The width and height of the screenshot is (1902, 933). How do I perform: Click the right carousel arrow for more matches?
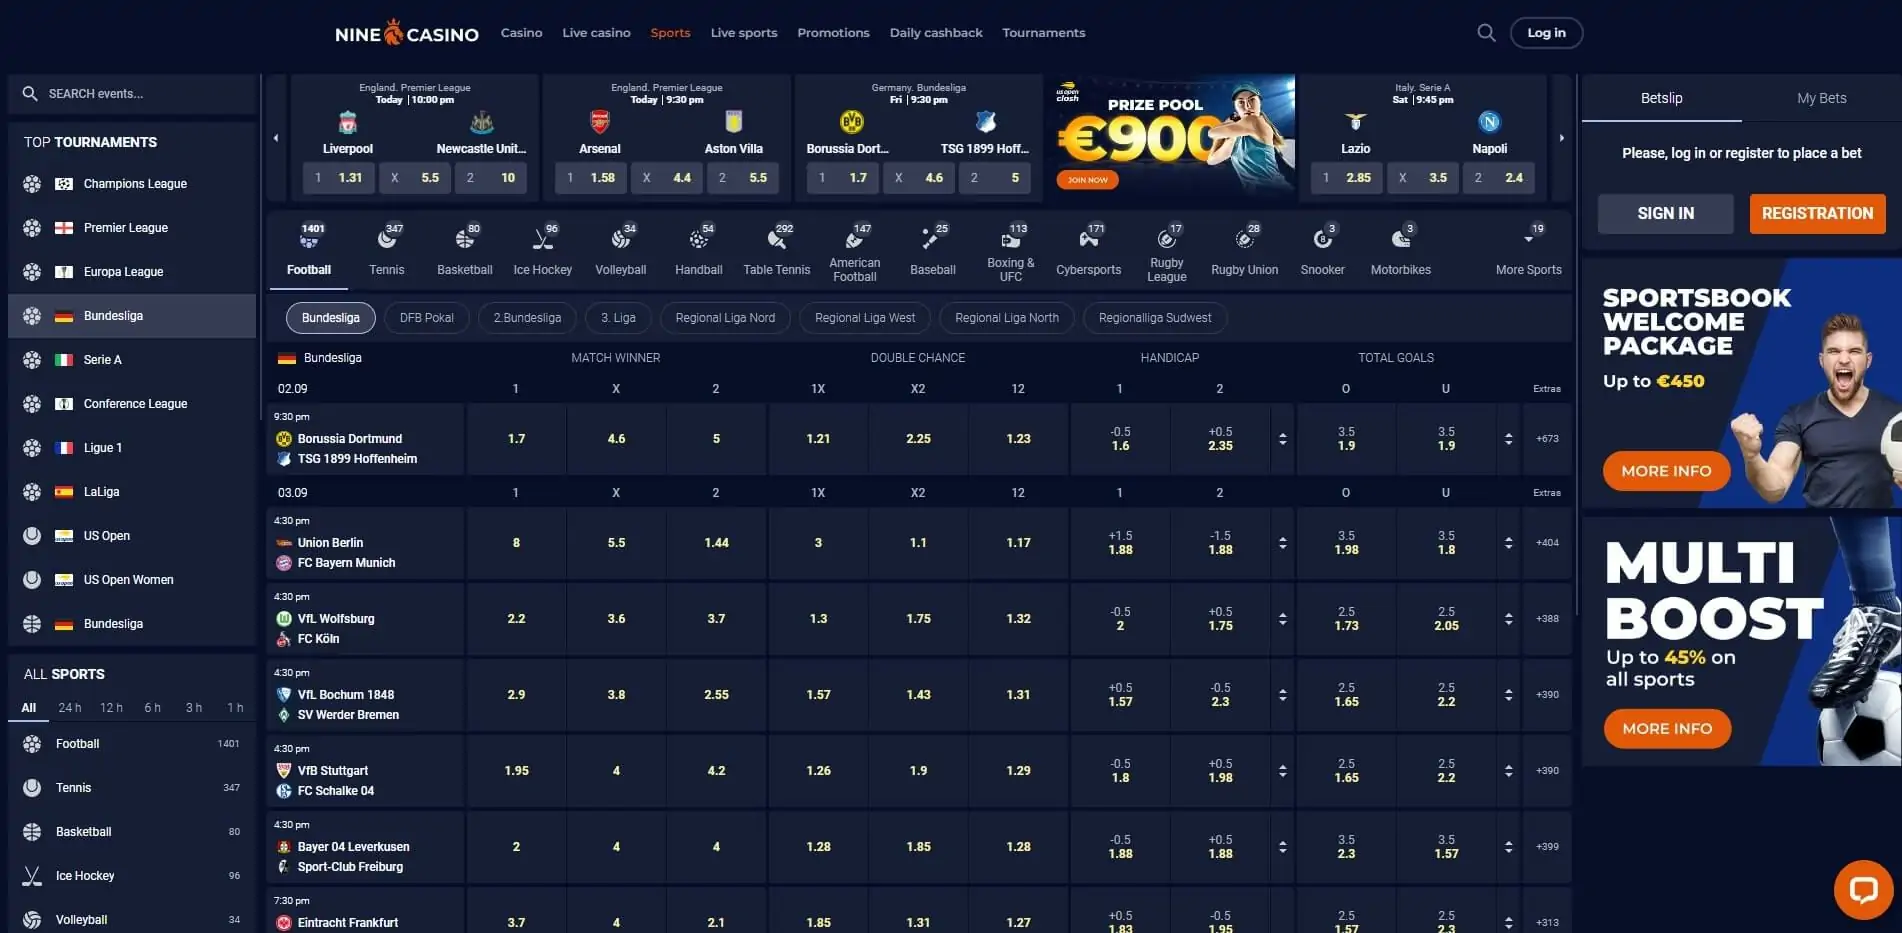point(1562,138)
